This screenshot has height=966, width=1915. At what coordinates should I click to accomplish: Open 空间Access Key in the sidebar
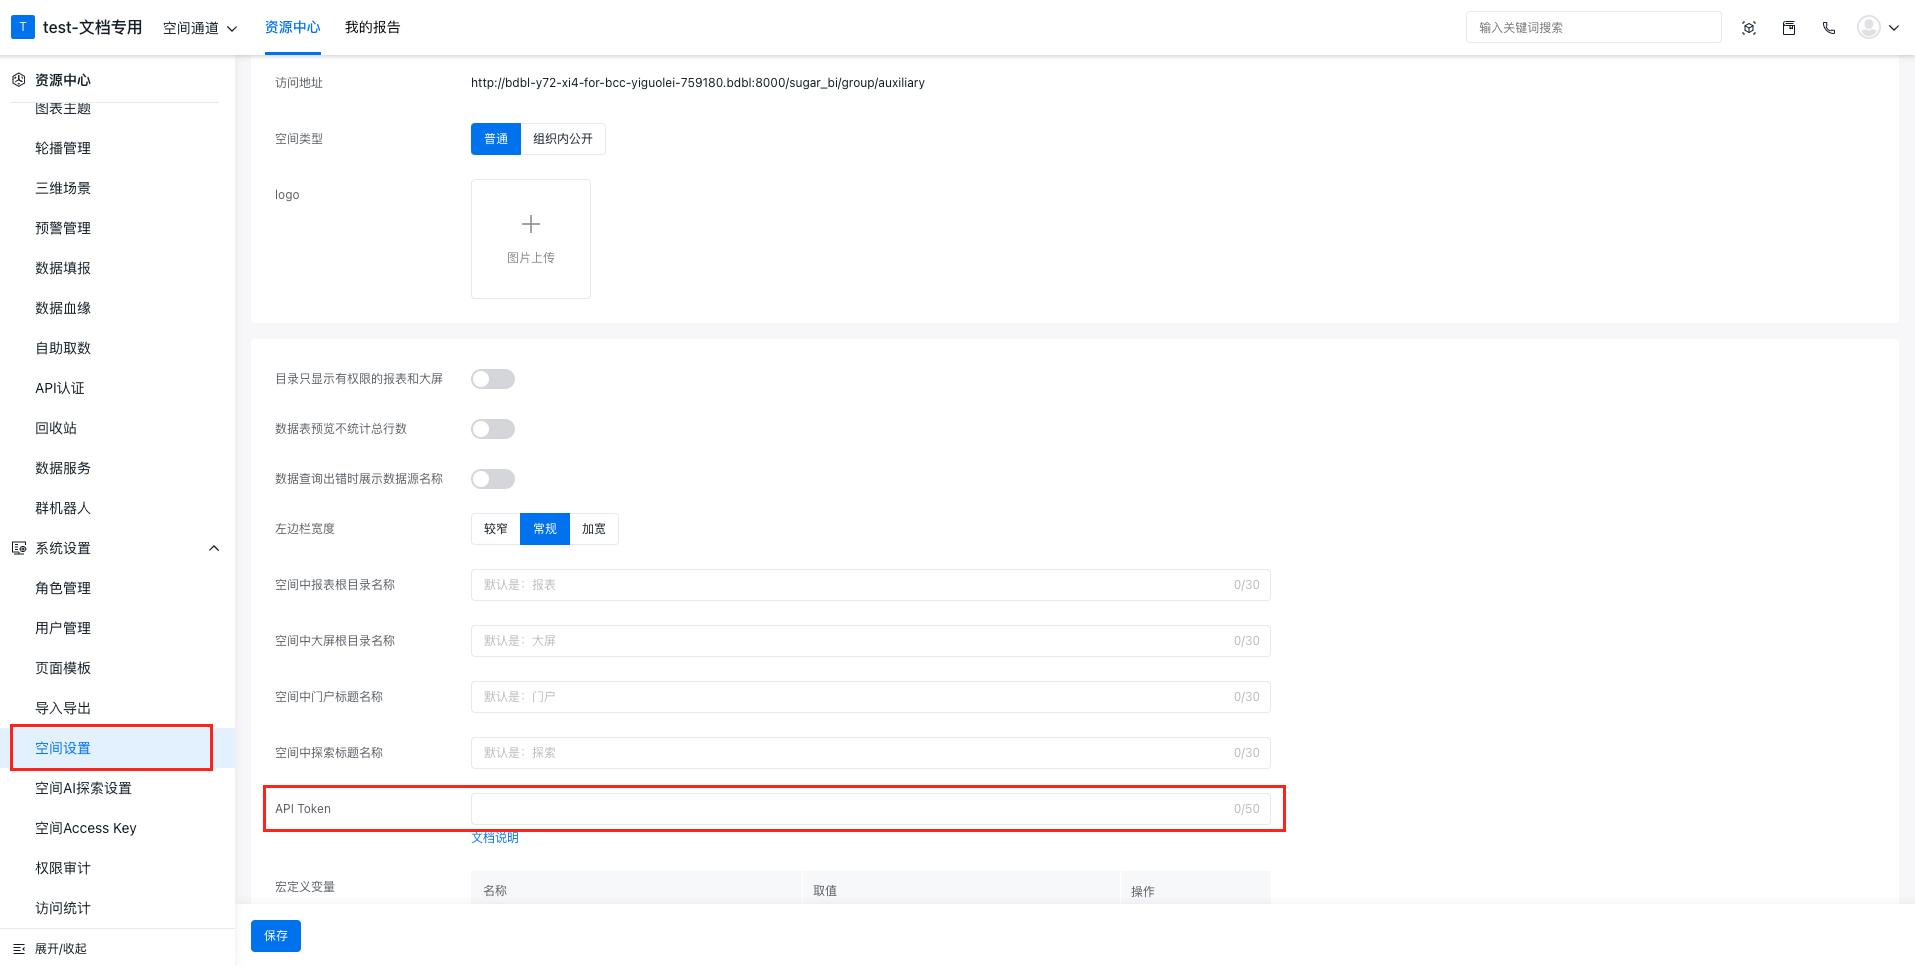click(x=86, y=828)
